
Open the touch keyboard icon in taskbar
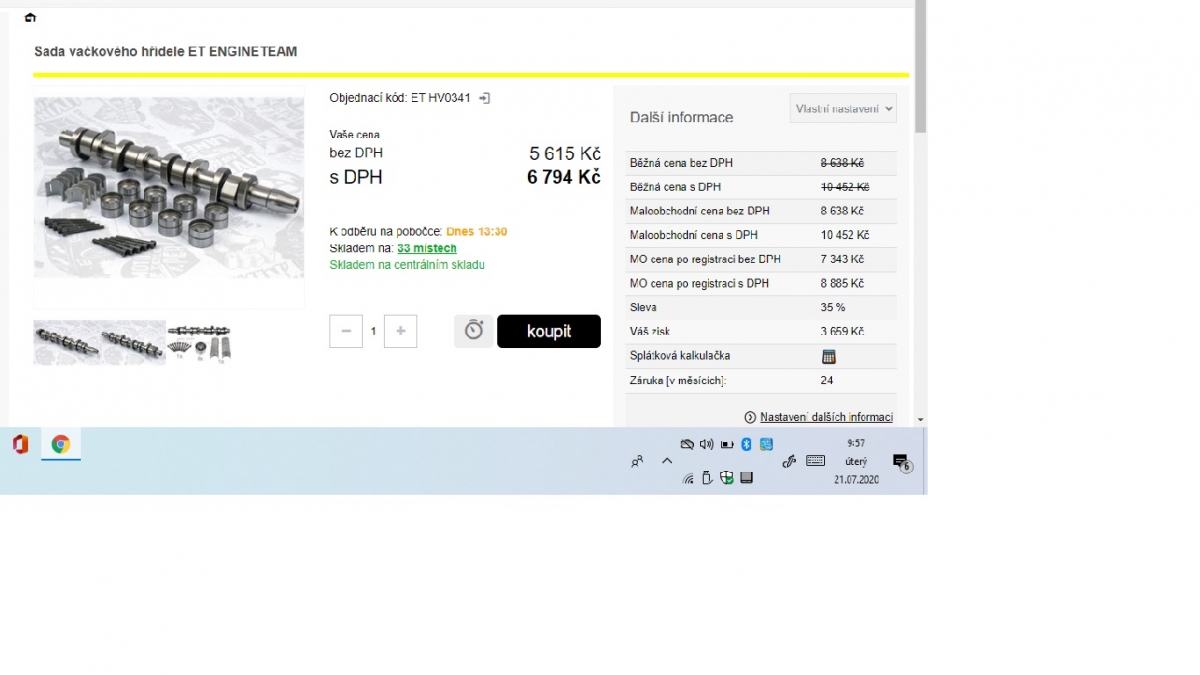(815, 461)
